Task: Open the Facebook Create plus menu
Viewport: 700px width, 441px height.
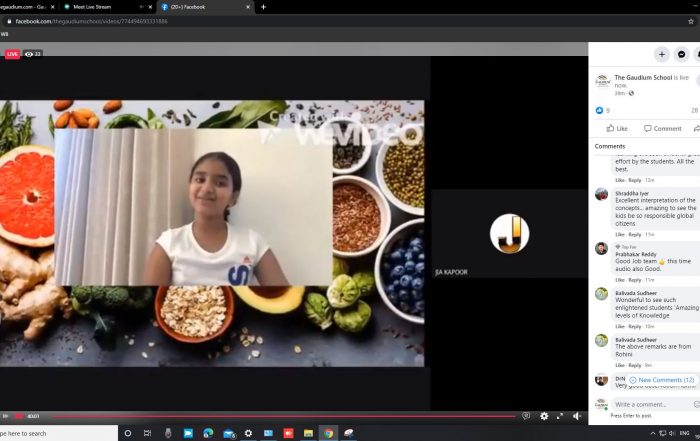Action: click(x=662, y=54)
